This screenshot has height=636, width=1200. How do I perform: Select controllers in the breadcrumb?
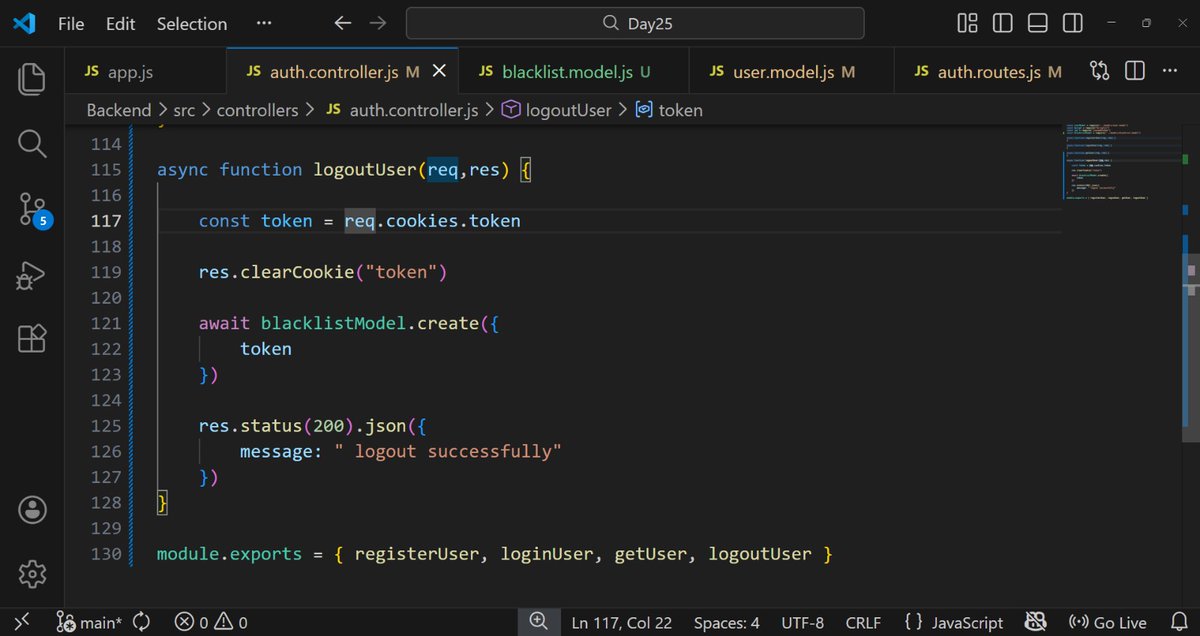[x=257, y=110]
